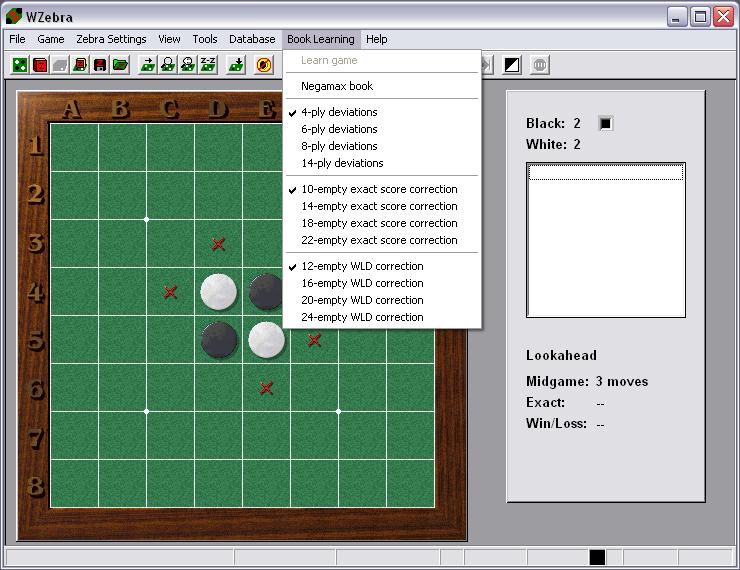The image size is (740, 570).
Task: Open the Zebra Settings menu
Action: click(x=111, y=39)
